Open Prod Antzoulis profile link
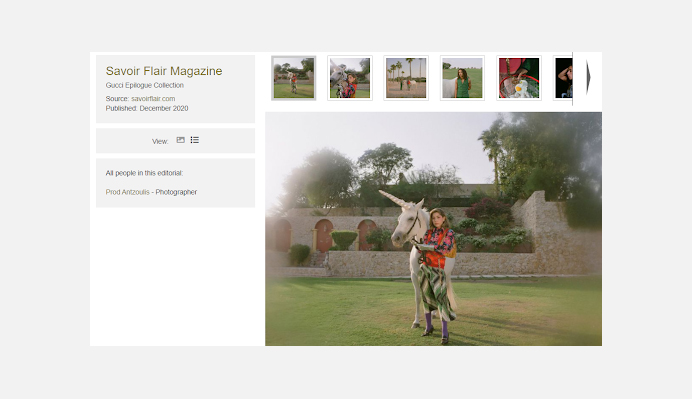This screenshot has height=399, width=692. 128,192
